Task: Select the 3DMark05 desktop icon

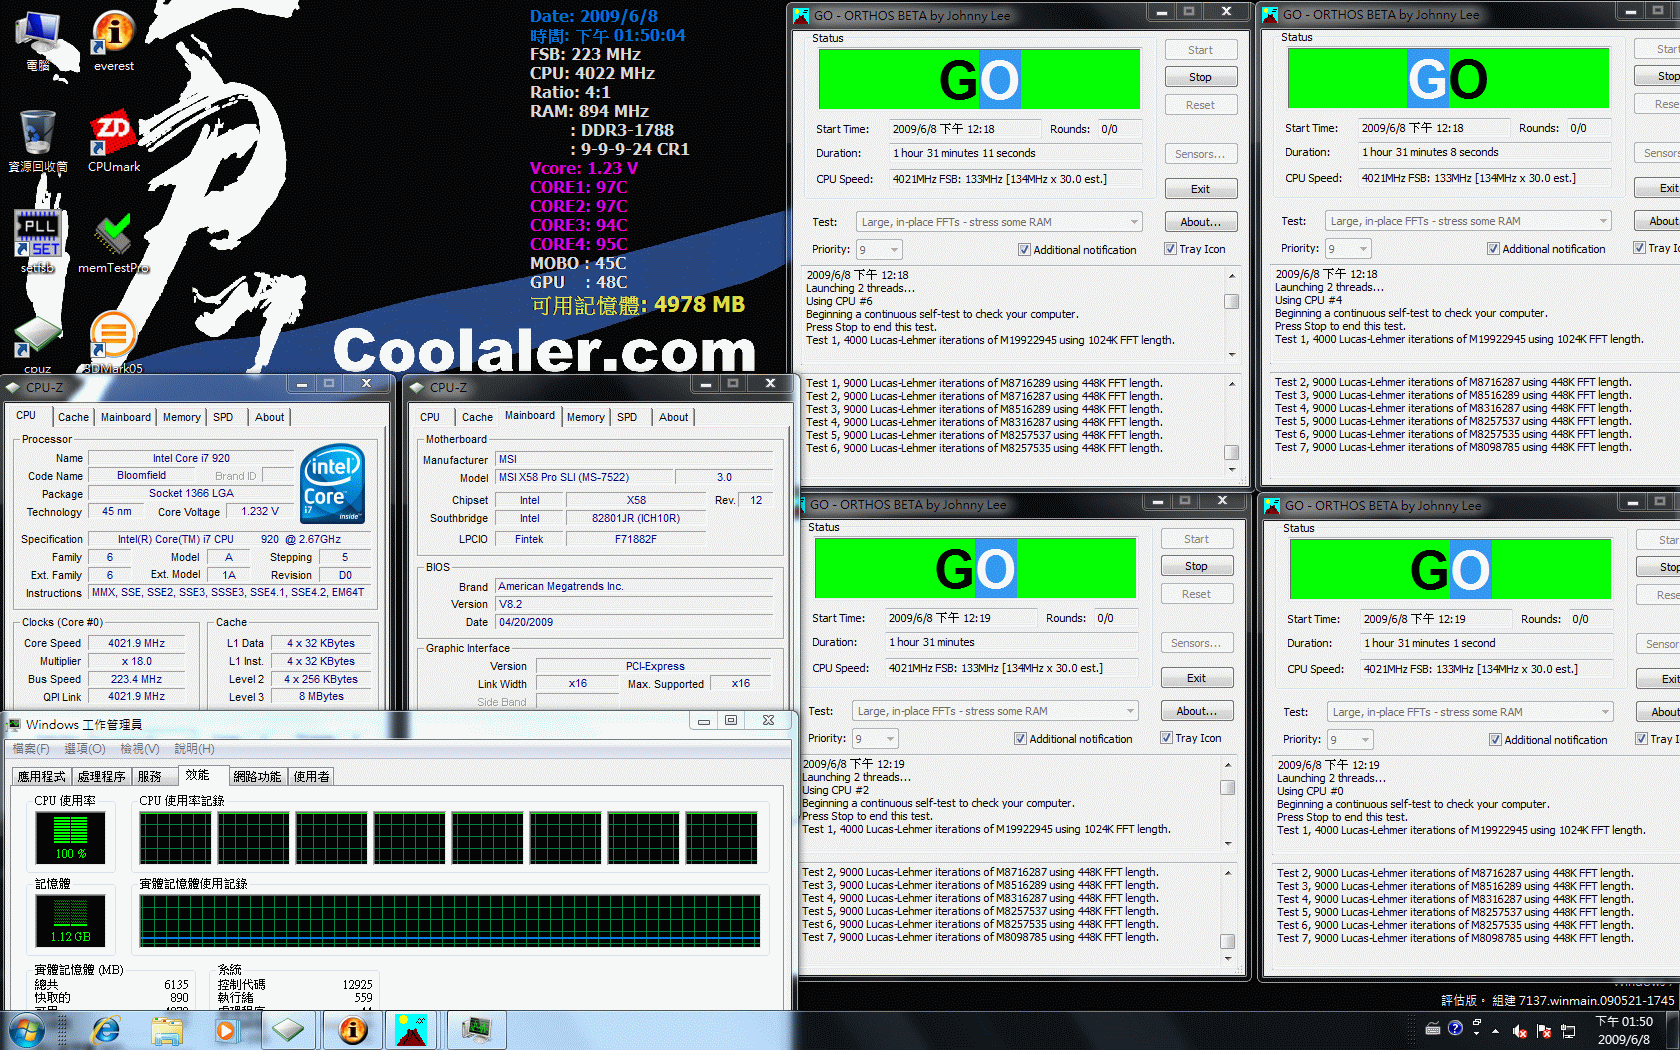Action: pyautogui.click(x=113, y=343)
